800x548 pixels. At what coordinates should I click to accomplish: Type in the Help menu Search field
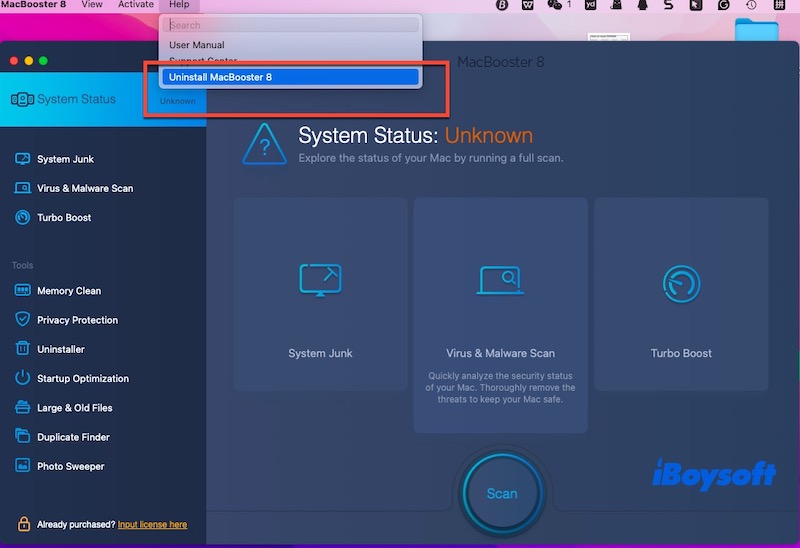coord(290,25)
